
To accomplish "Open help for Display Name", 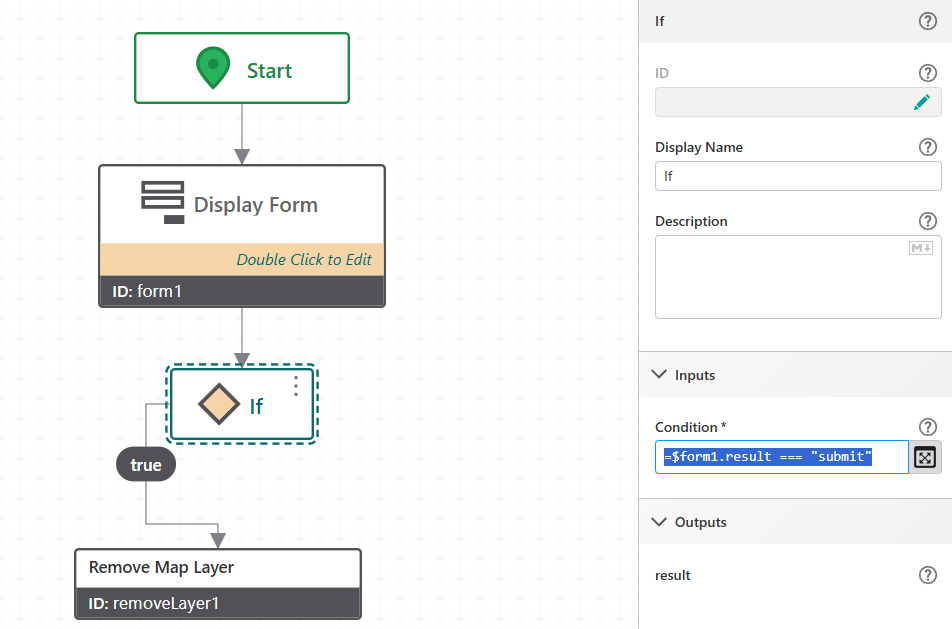I will click(927, 147).
